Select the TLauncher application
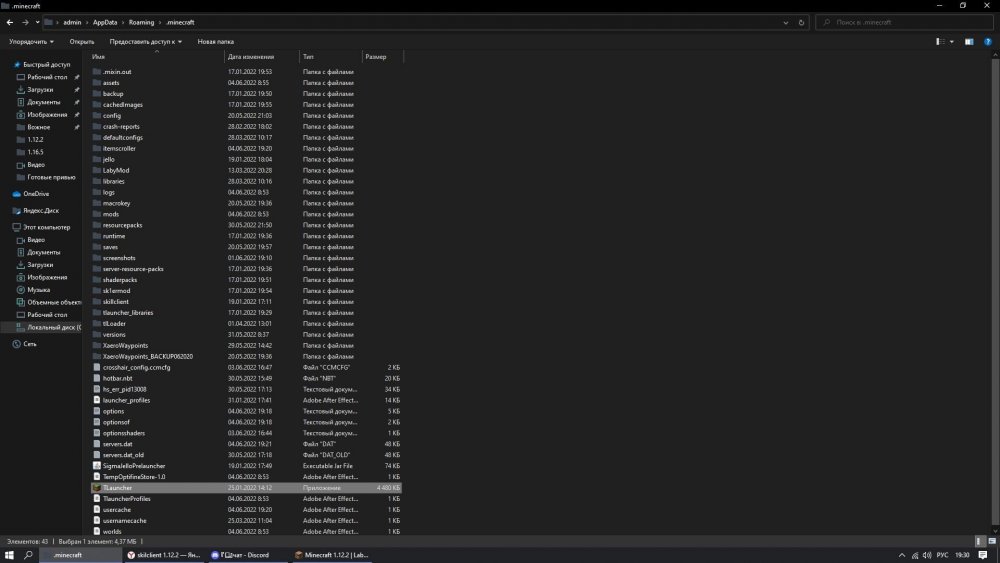 point(246,488)
